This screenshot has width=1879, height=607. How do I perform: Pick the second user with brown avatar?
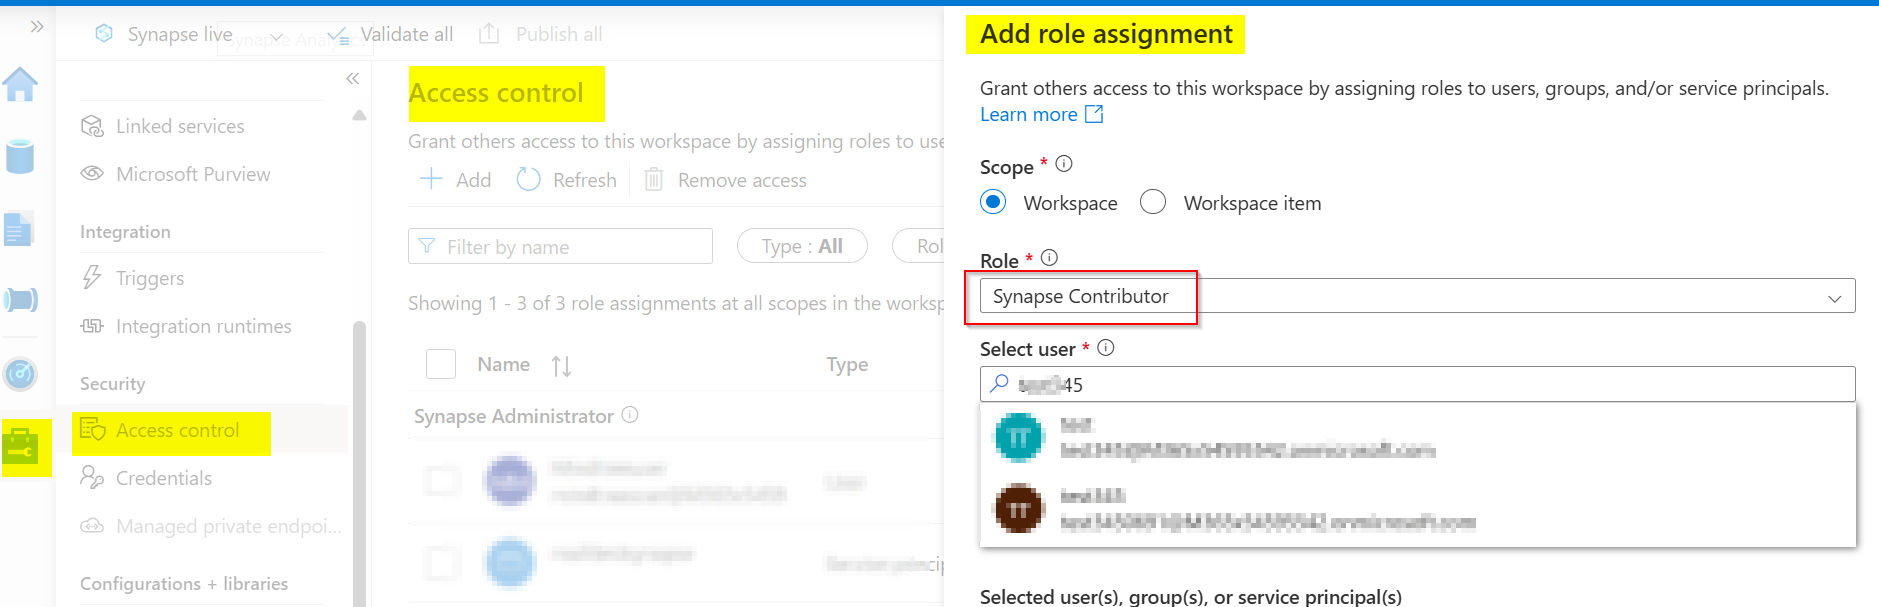pos(1417,508)
